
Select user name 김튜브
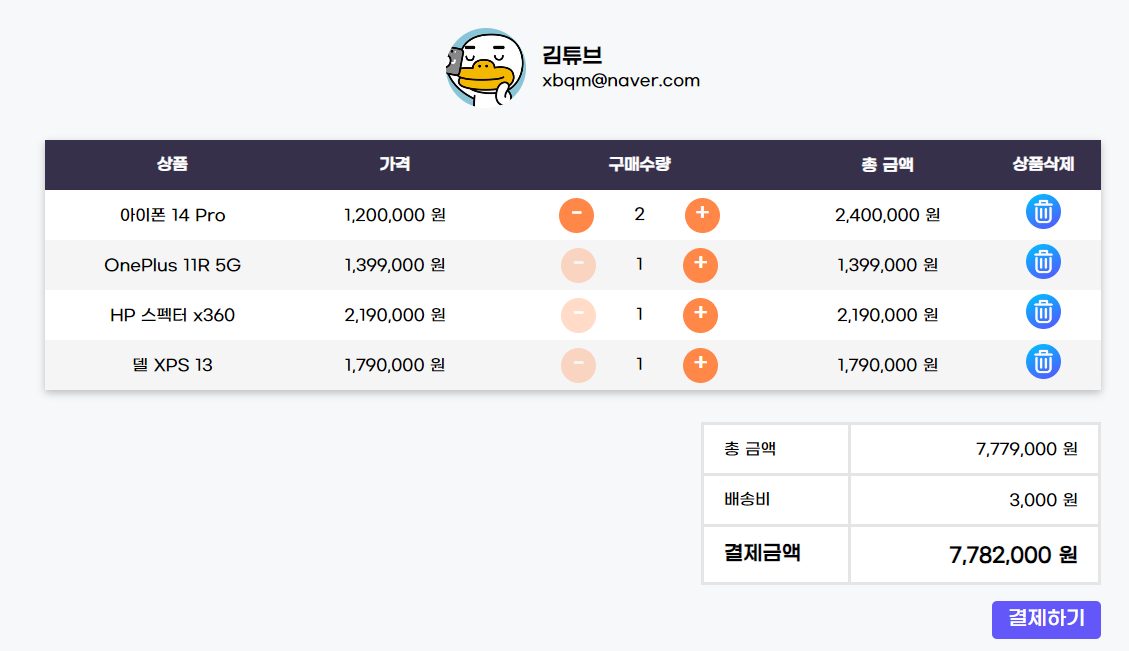[572, 55]
